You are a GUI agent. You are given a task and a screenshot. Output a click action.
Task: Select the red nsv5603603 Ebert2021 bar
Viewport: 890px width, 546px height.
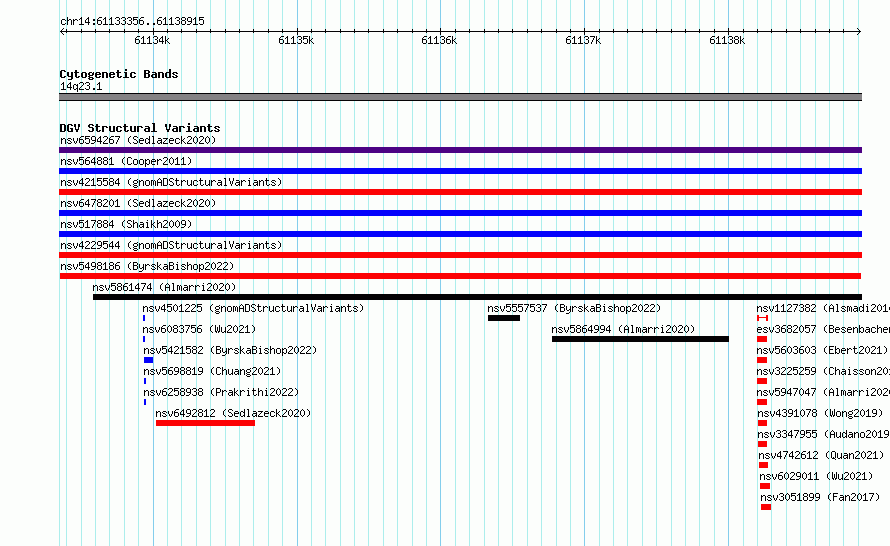tap(762, 360)
